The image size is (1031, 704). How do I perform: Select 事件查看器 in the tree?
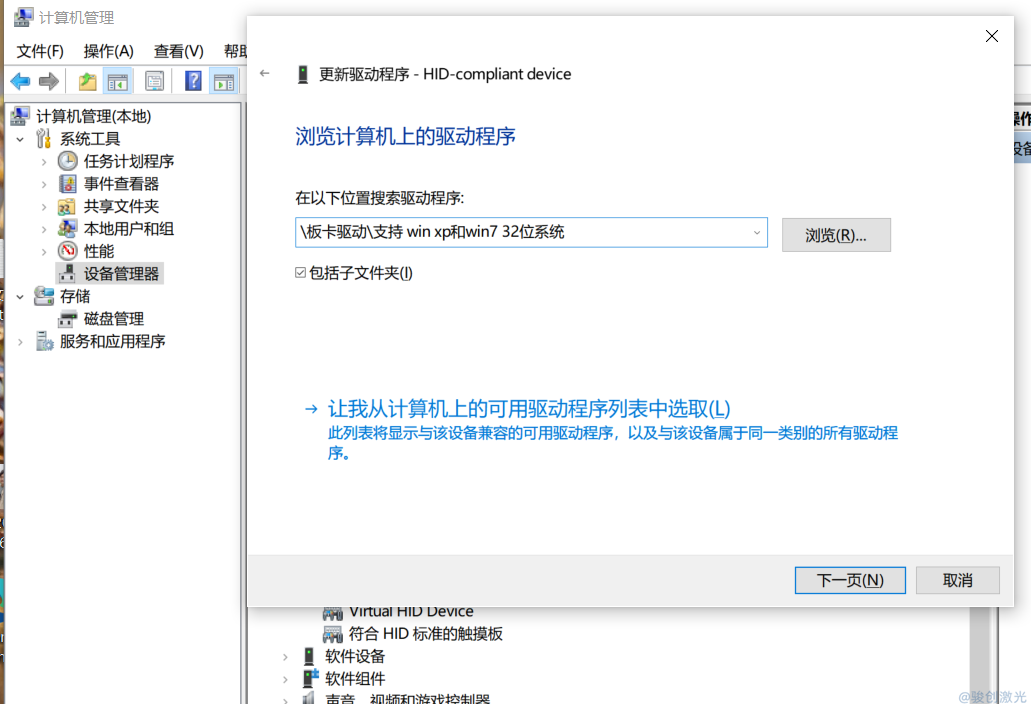[x=121, y=183]
